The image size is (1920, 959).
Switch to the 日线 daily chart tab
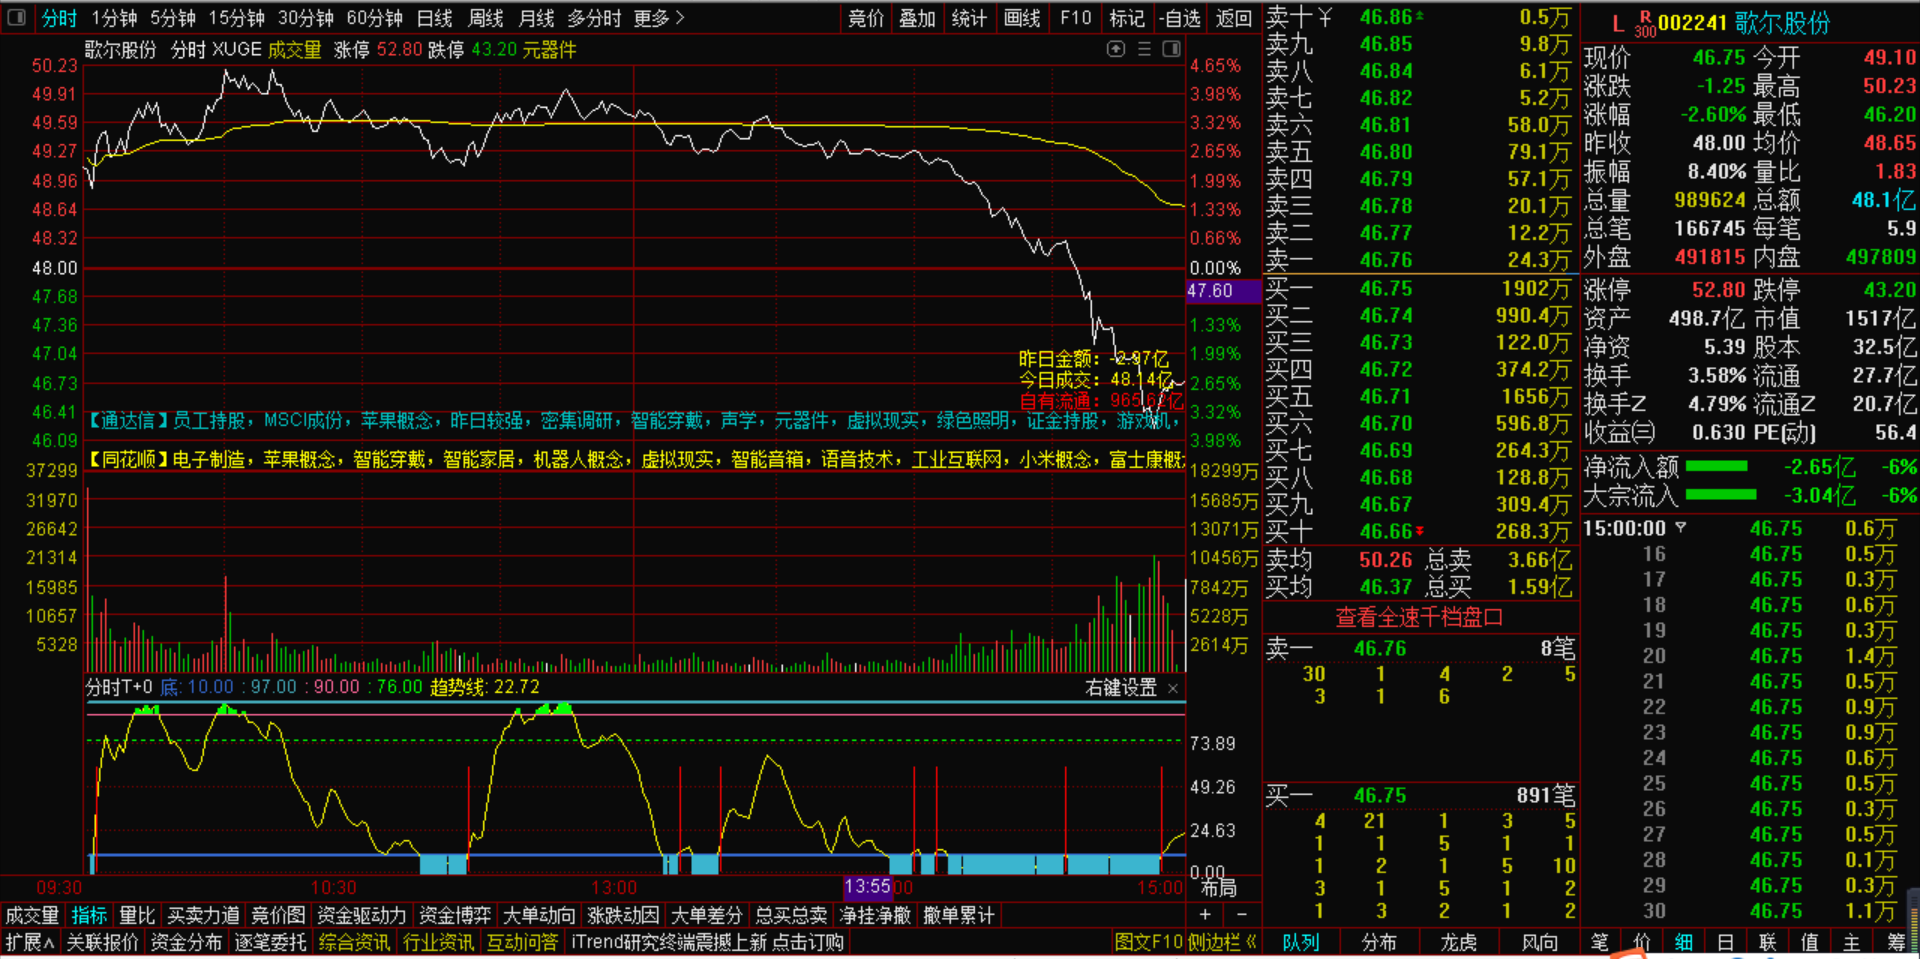point(434,18)
